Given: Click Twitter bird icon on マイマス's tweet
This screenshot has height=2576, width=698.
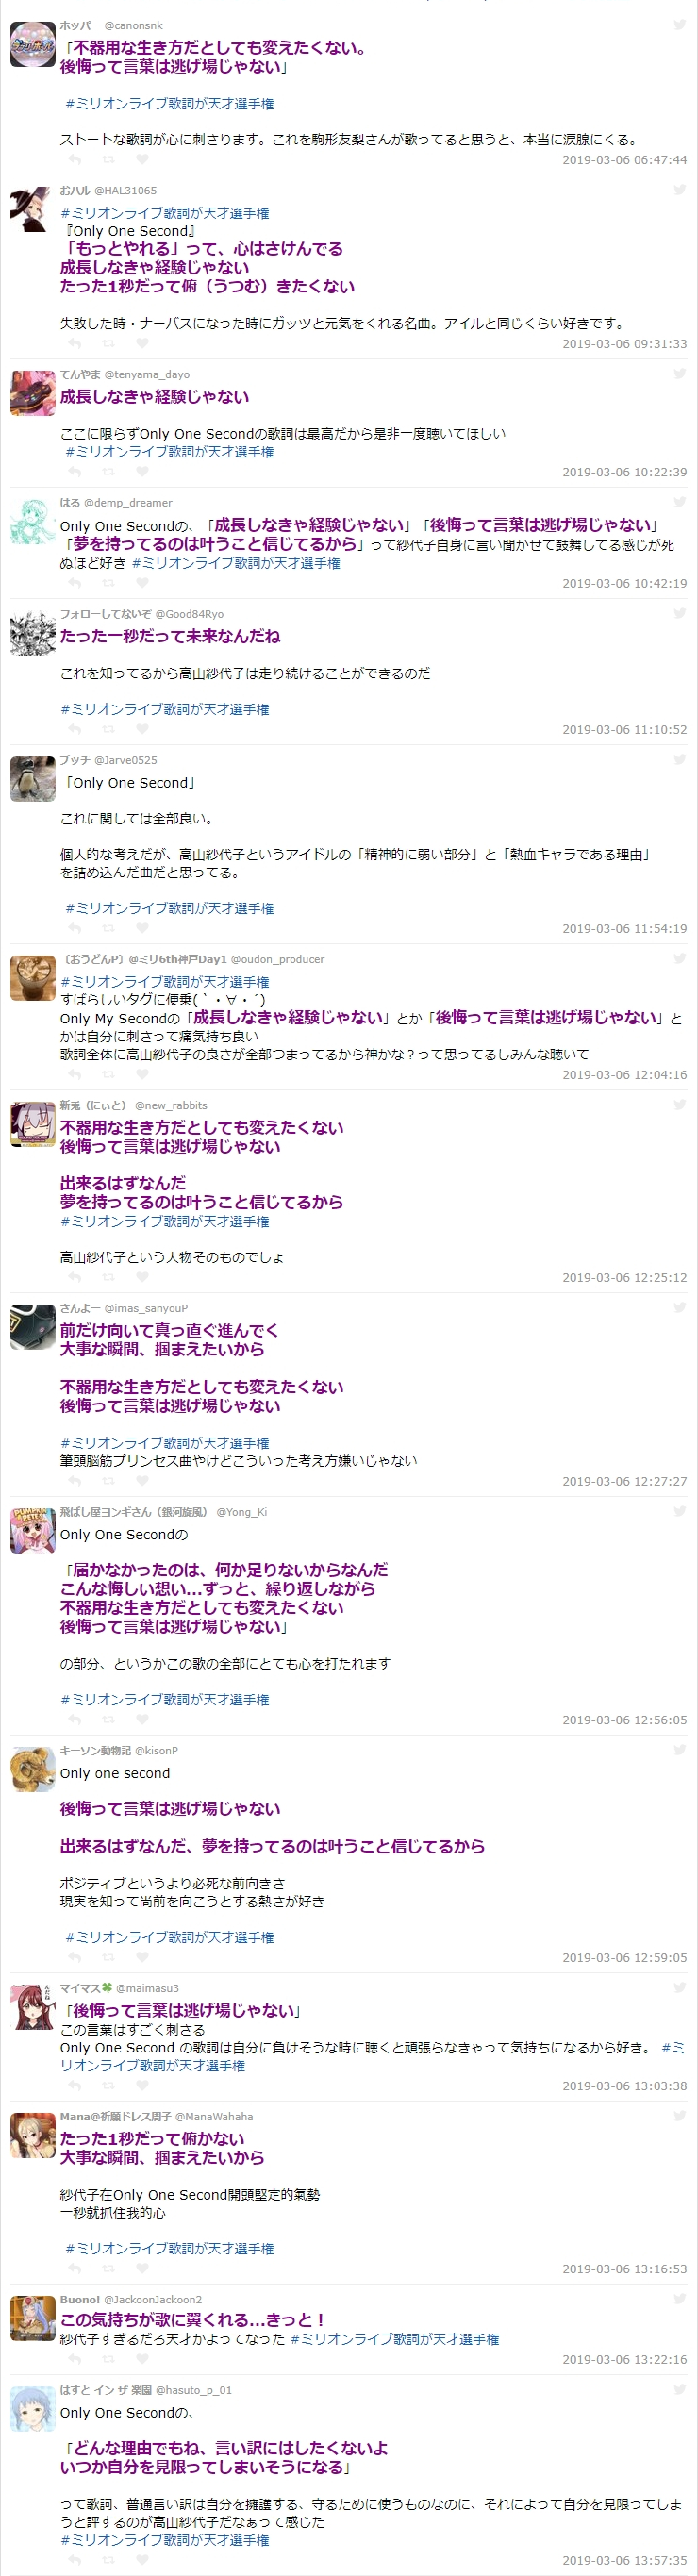Looking at the screenshot, I should click(x=679, y=1988).
